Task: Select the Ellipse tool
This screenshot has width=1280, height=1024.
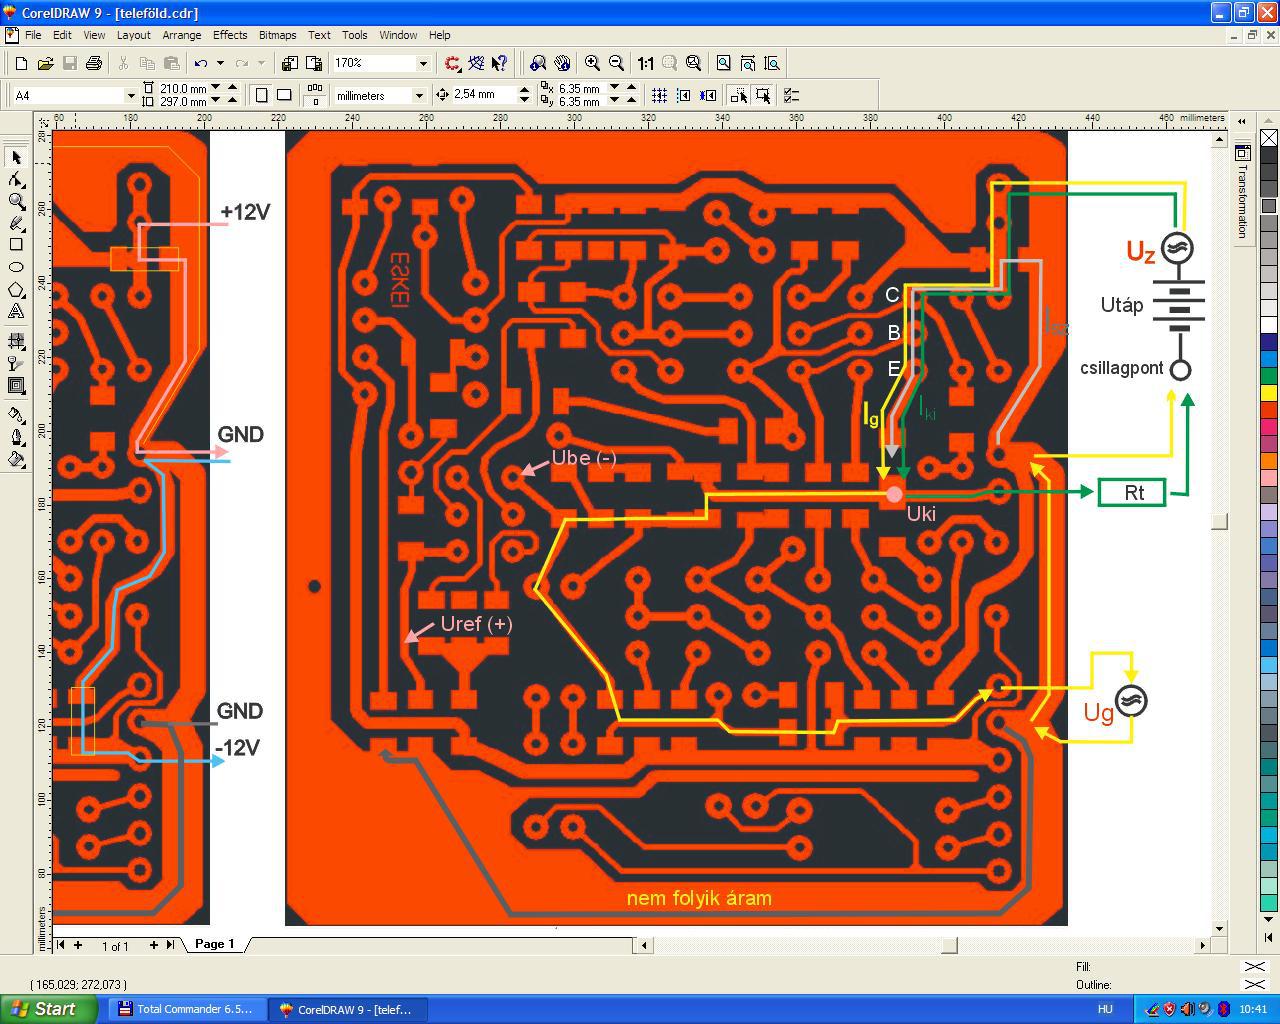Action: click(16, 267)
